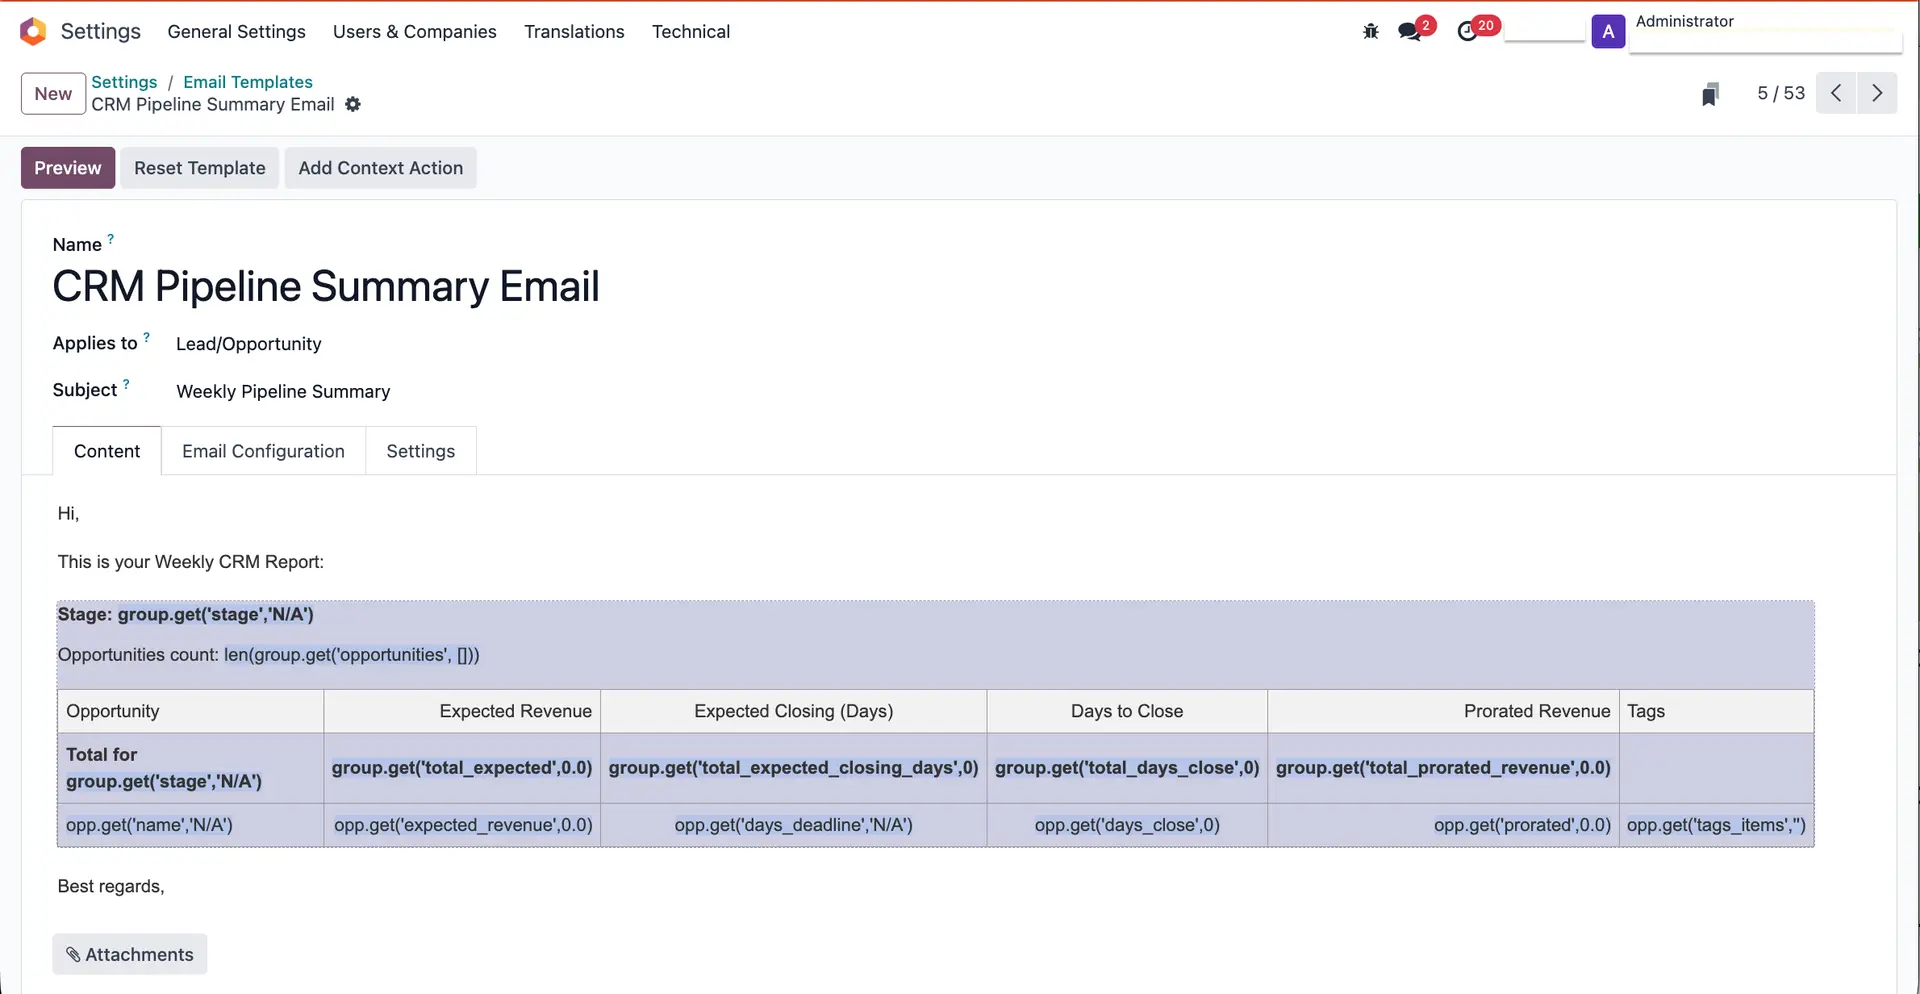The image size is (1920, 994).
Task: Switch to the Settings tab
Action: pos(421,451)
